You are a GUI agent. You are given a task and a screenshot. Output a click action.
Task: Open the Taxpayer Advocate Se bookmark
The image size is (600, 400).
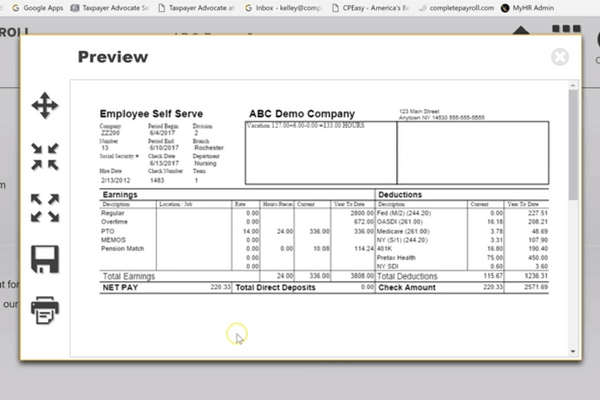(109, 8)
